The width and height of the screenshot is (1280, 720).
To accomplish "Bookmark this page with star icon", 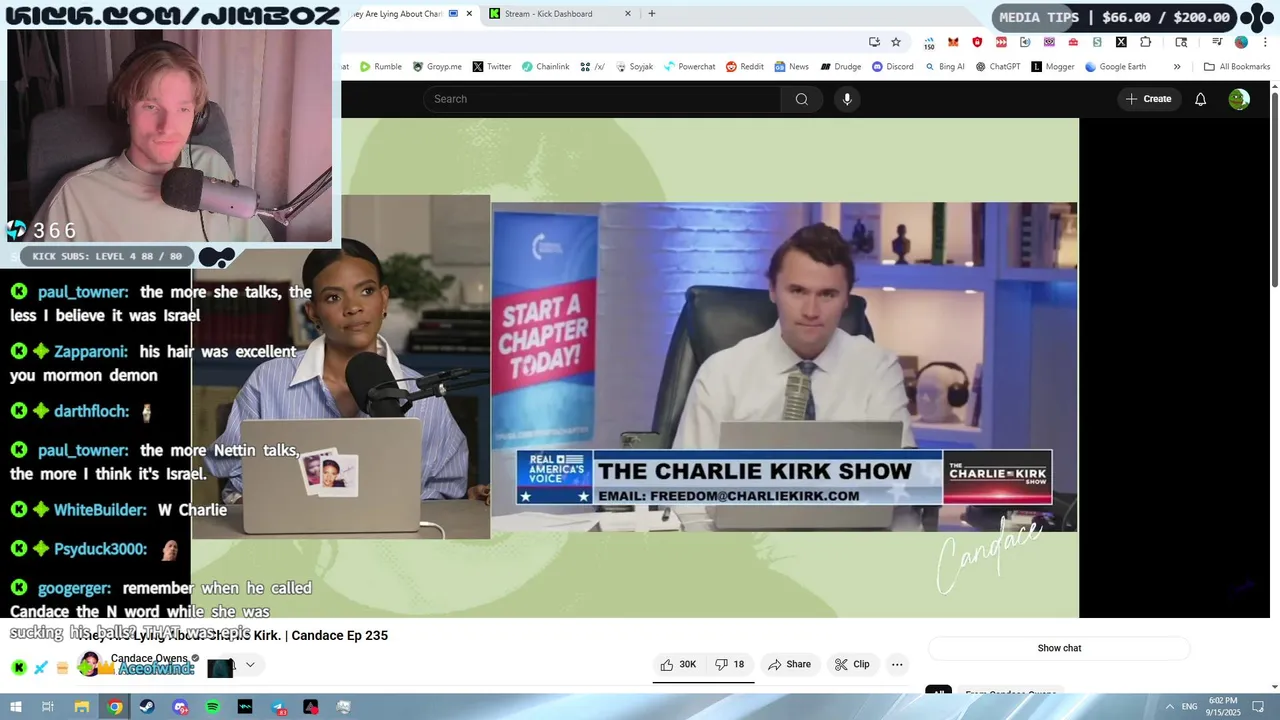I will tap(896, 42).
